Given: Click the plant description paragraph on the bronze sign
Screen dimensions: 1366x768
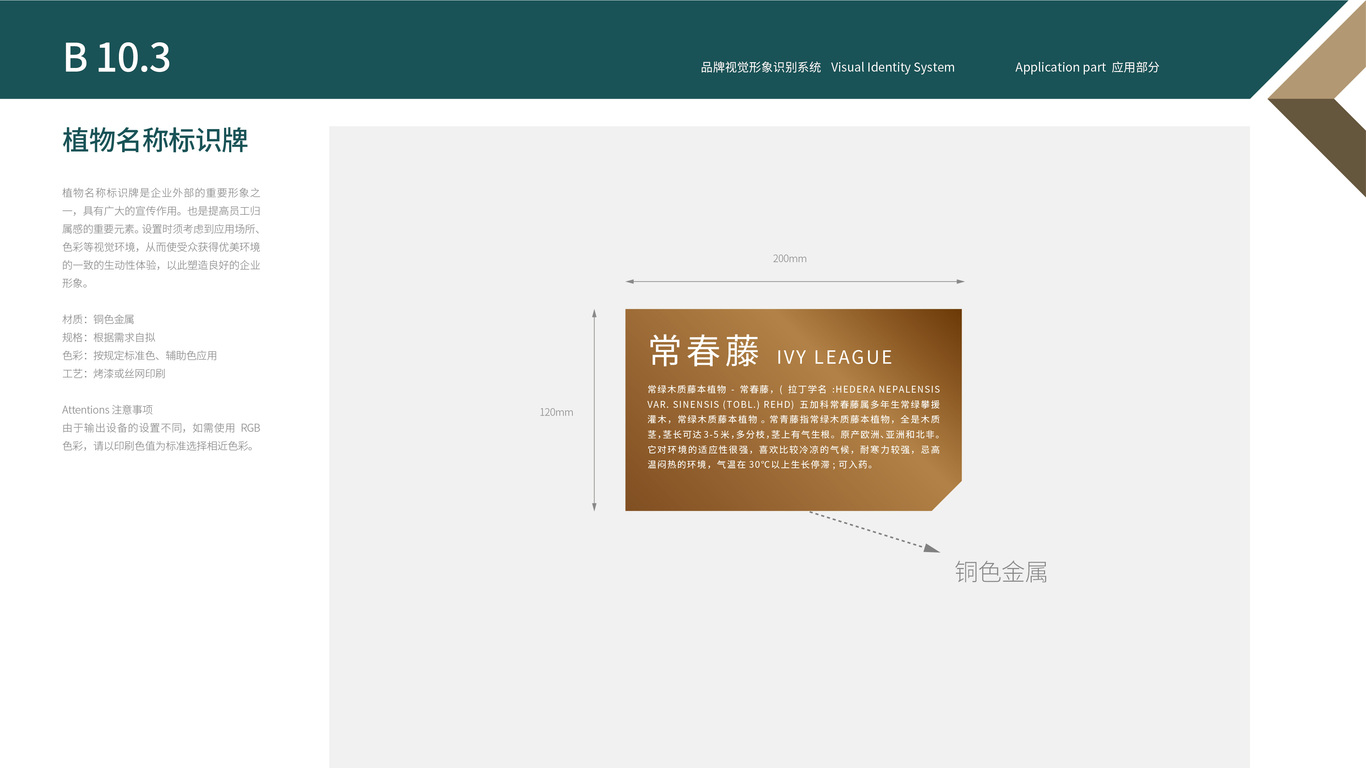Looking at the screenshot, I should click(x=794, y=427).
